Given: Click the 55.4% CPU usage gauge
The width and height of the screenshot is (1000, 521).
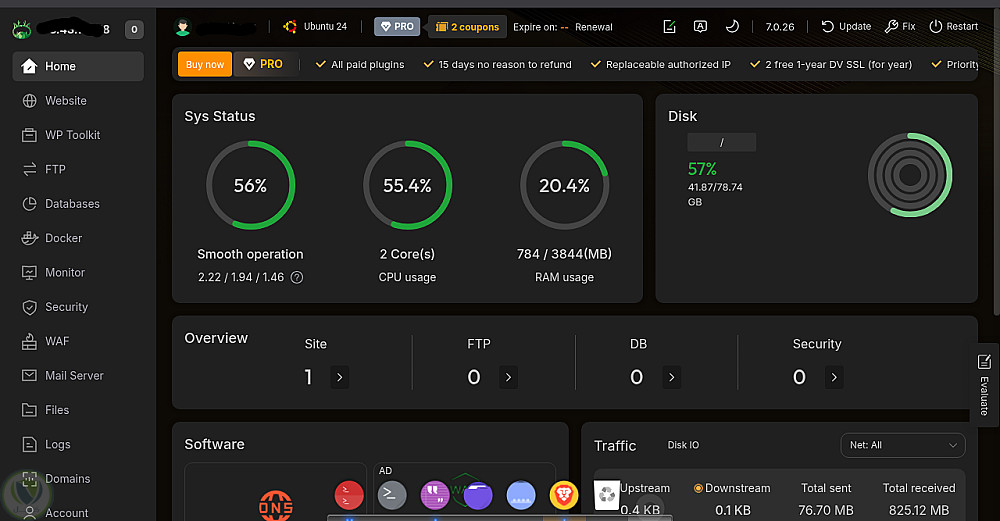Looking at the screenshot, I should (408, 185).
